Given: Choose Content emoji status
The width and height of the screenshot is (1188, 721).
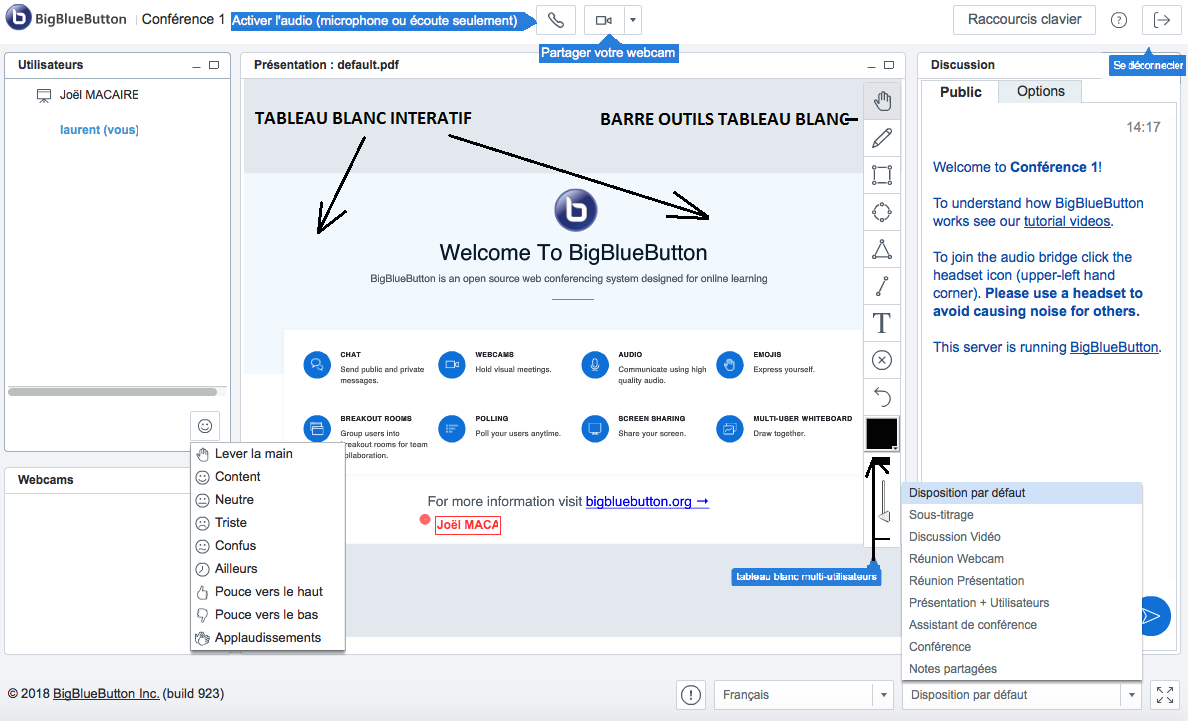Looking at the screenshot, I should pyautogui.click(x=268, y=476).
